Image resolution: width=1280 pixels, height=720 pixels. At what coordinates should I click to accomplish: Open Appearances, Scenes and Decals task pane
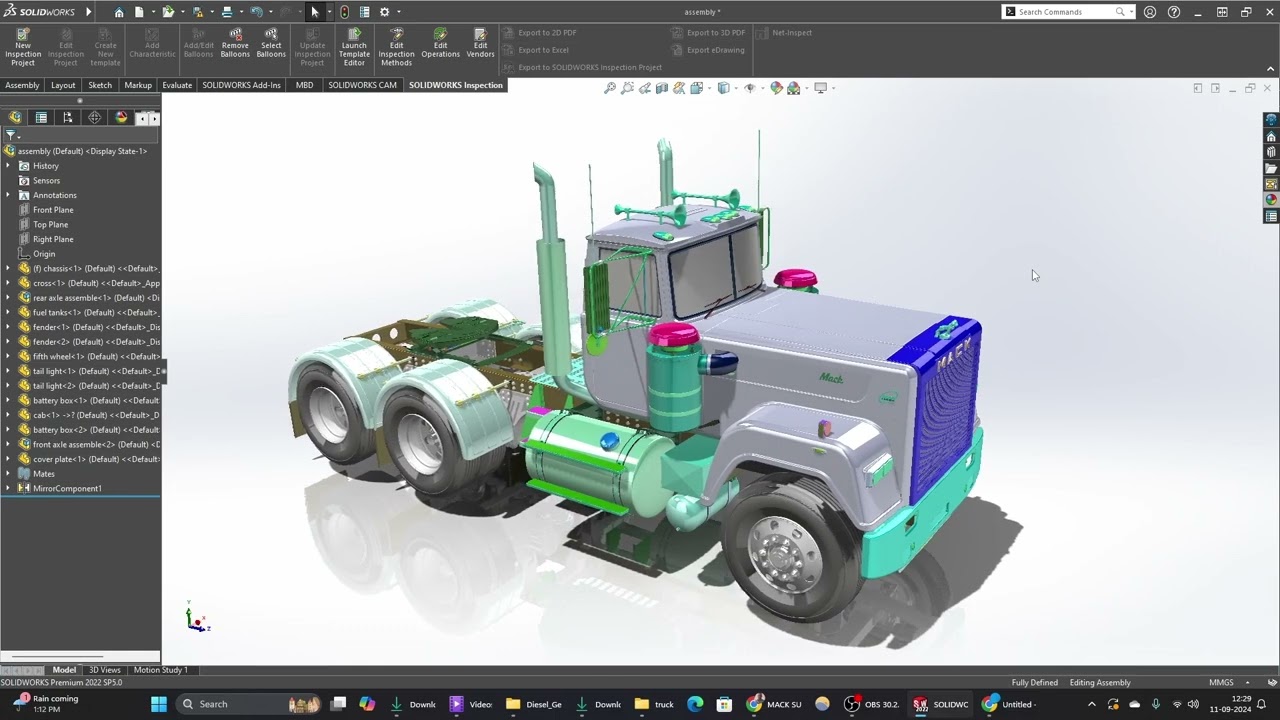pyautogui.click(x=1271, y=200)
